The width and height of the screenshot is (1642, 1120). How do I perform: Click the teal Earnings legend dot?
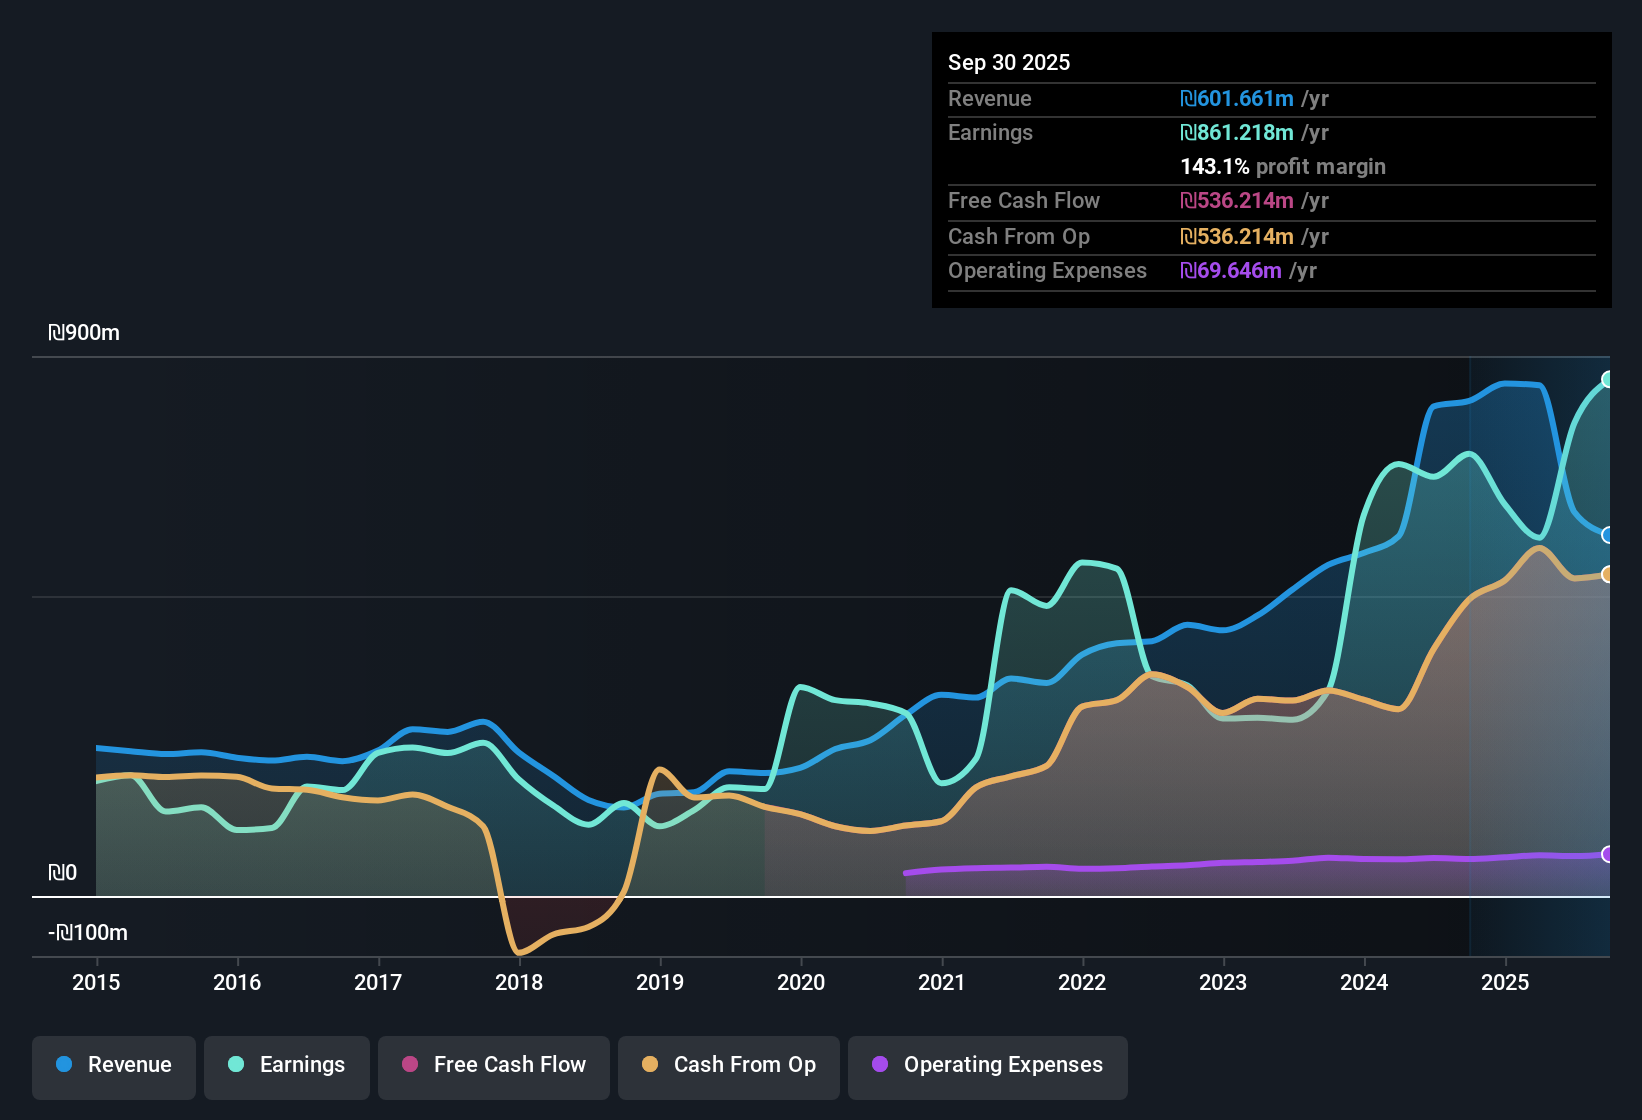pos(236,1065)
